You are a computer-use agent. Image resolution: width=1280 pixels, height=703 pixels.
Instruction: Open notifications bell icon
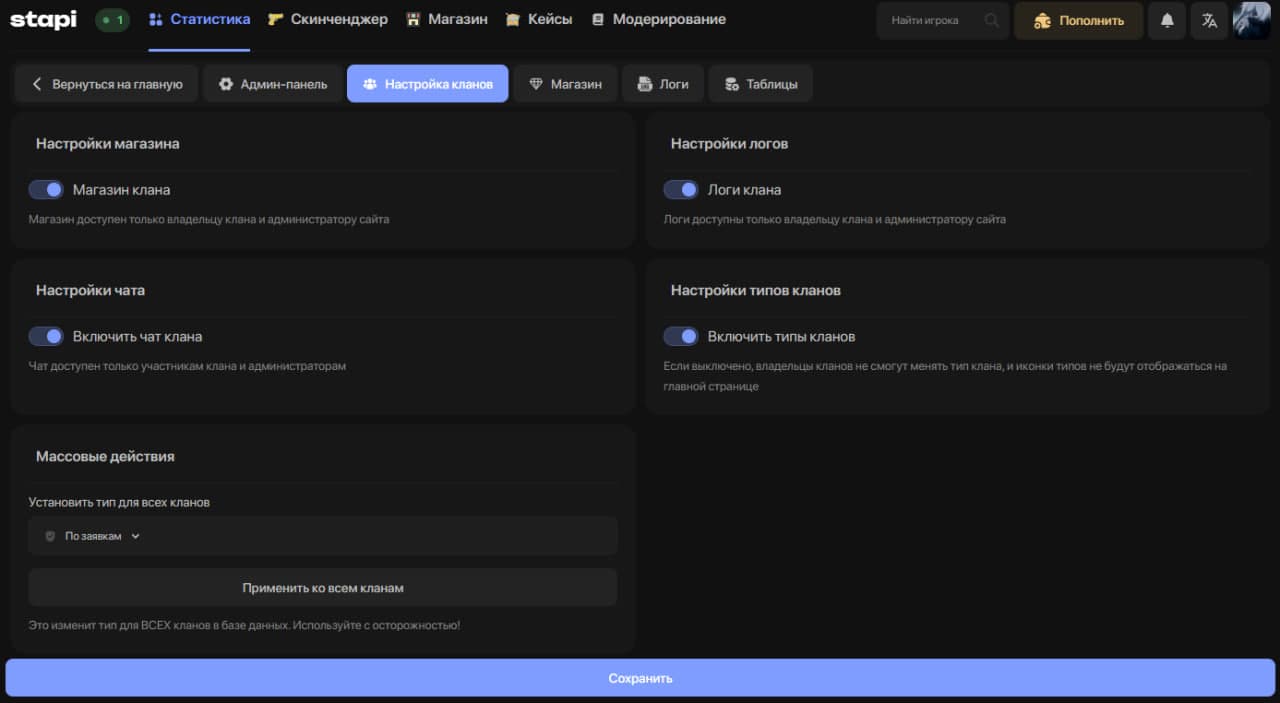[1167, 20]
